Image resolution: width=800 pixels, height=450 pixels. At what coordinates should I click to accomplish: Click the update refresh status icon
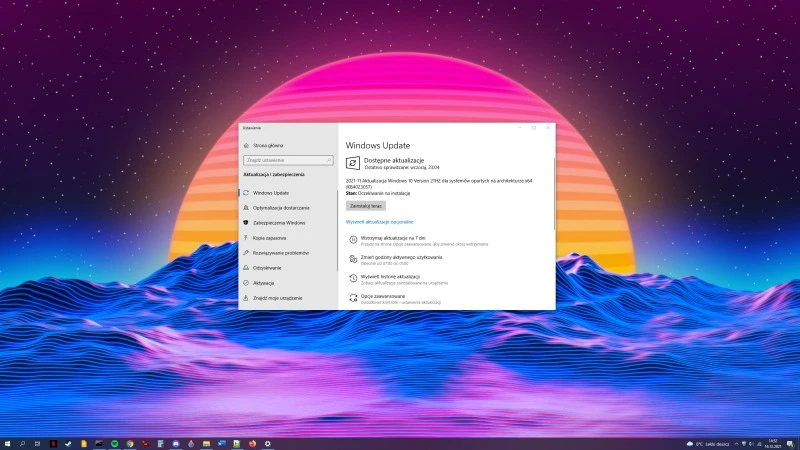pos(353,163)
